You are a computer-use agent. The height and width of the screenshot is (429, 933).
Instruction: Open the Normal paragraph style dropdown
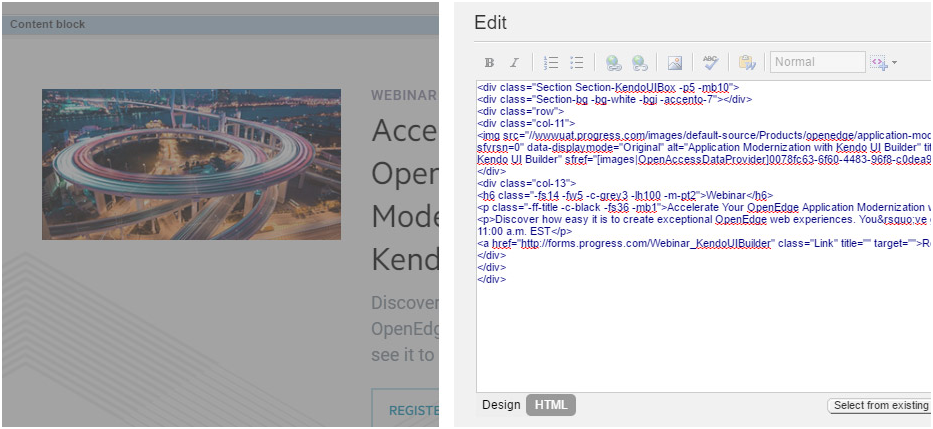coord(817,62)
